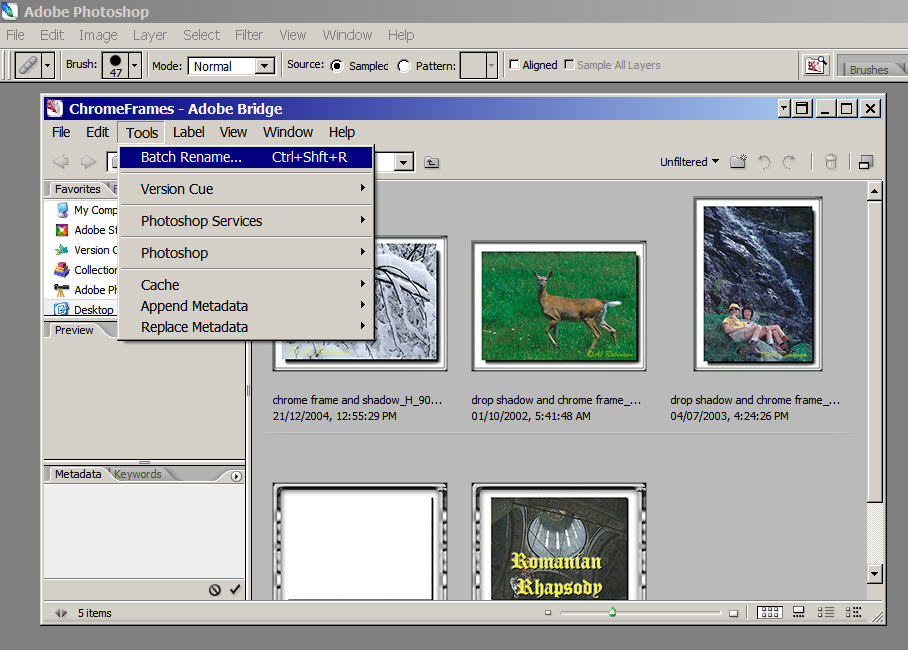Select the thumbnails view icon
This screenshot has height=650, width=908.
[x=769, y=612]
